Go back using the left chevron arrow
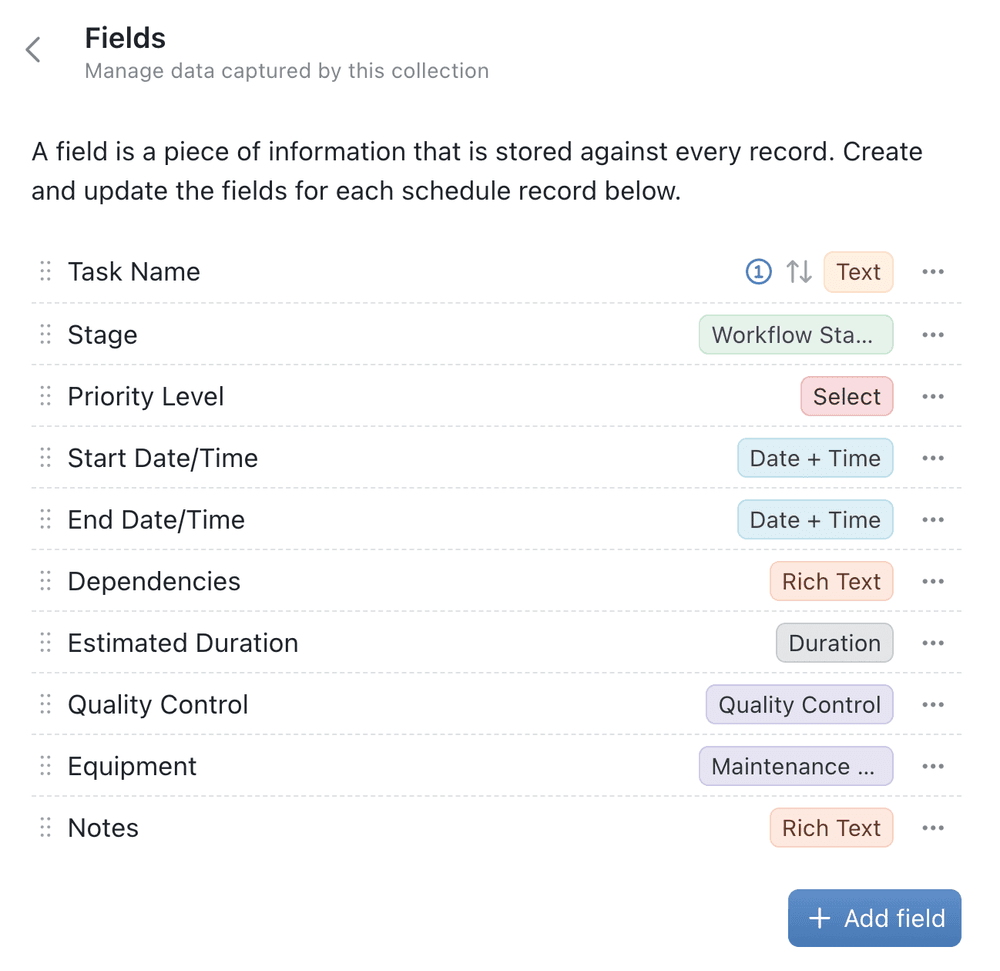This screenshot has height=971, width=1000. point(34,50)
